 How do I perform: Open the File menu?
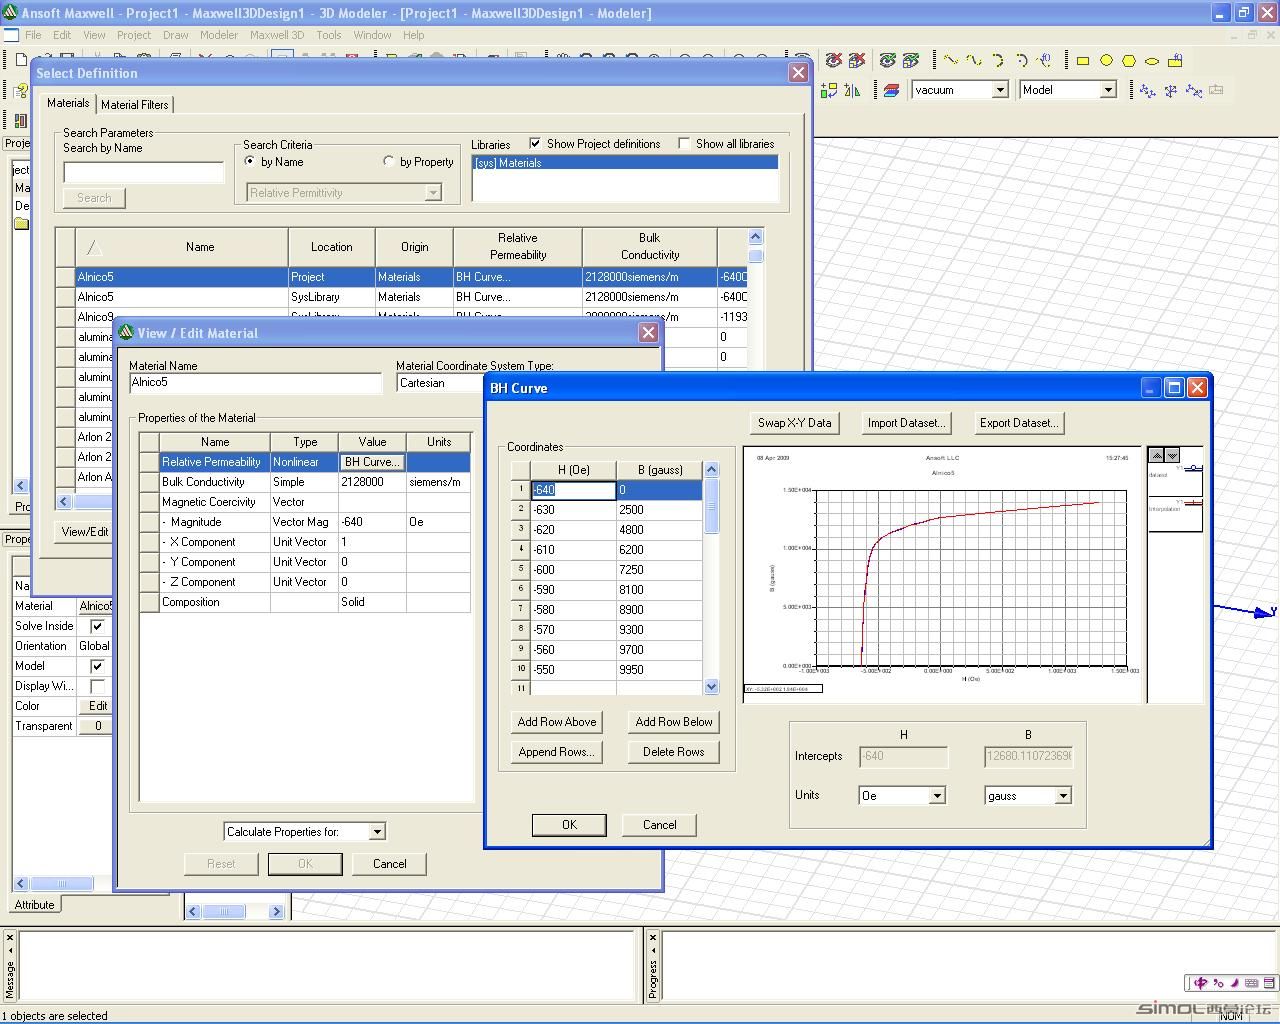[33, 35]
